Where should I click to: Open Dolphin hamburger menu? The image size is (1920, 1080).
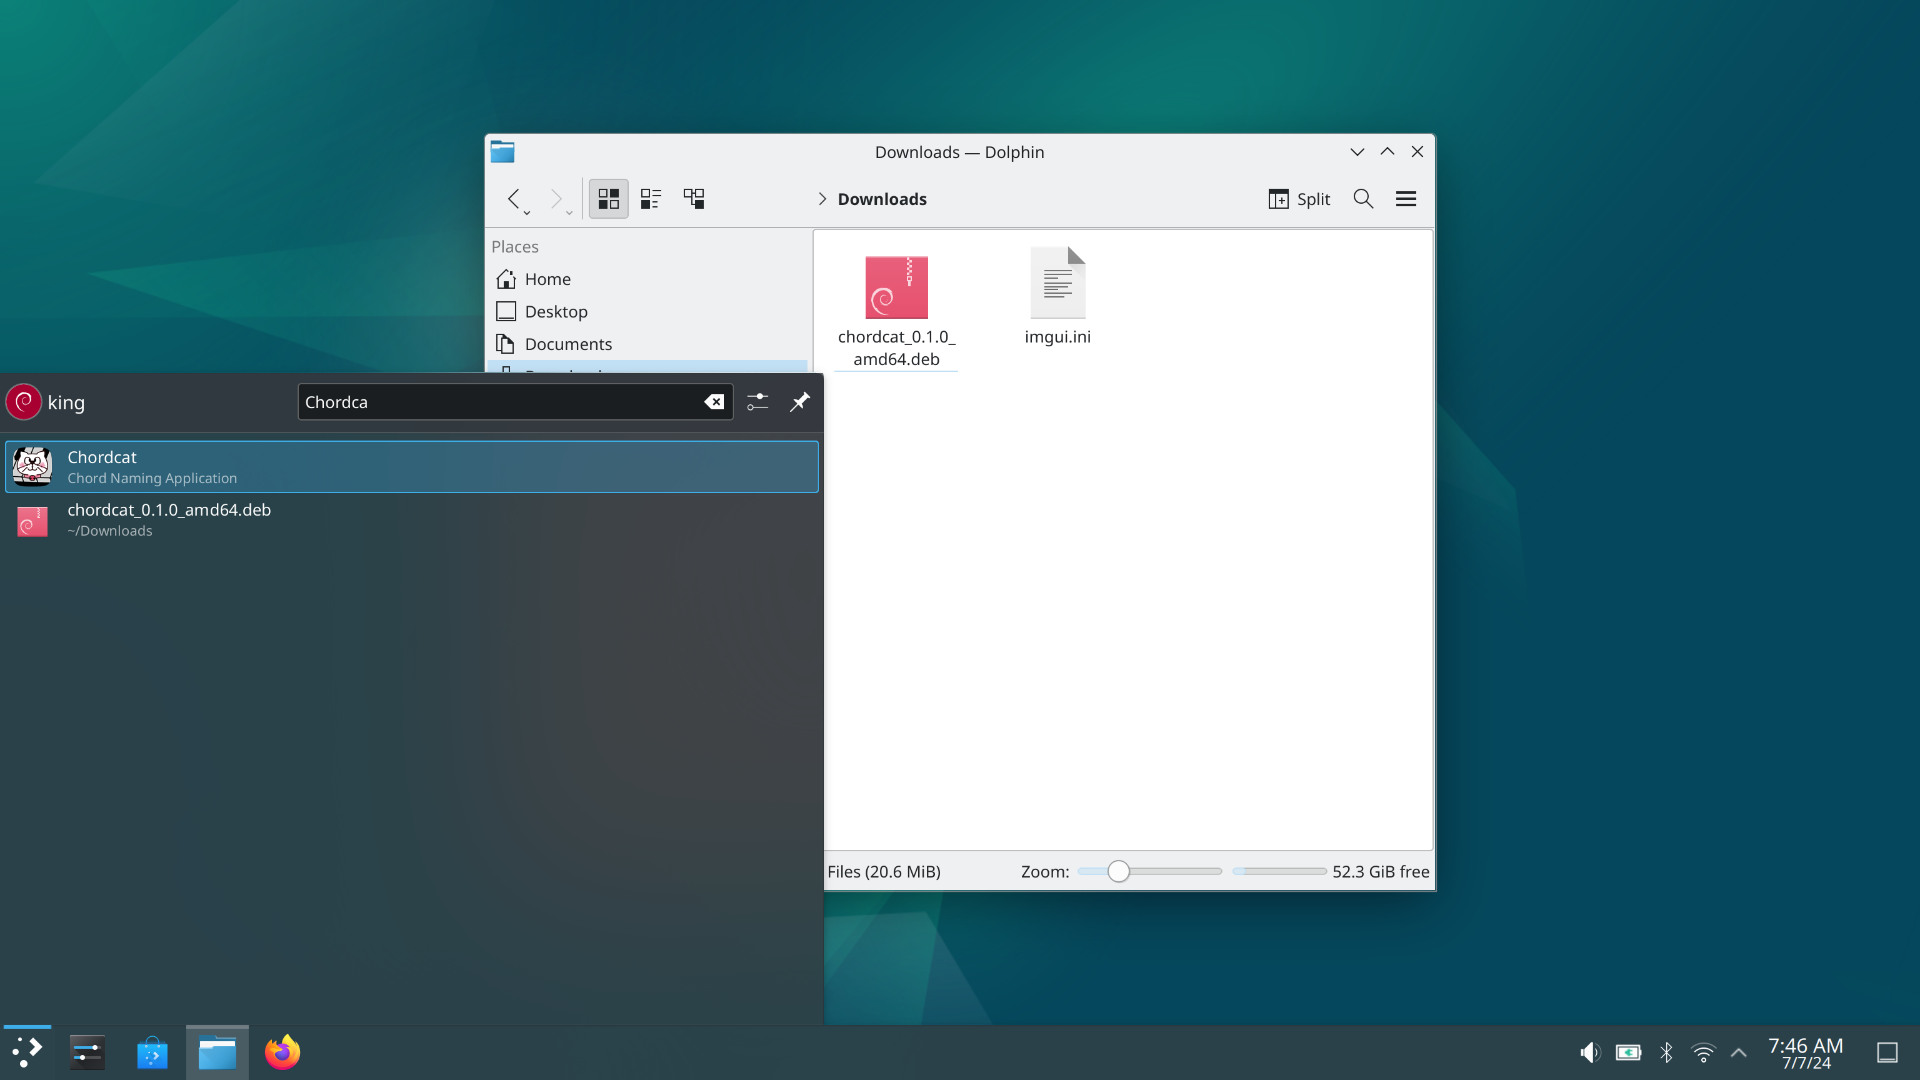pos(1406,199)
